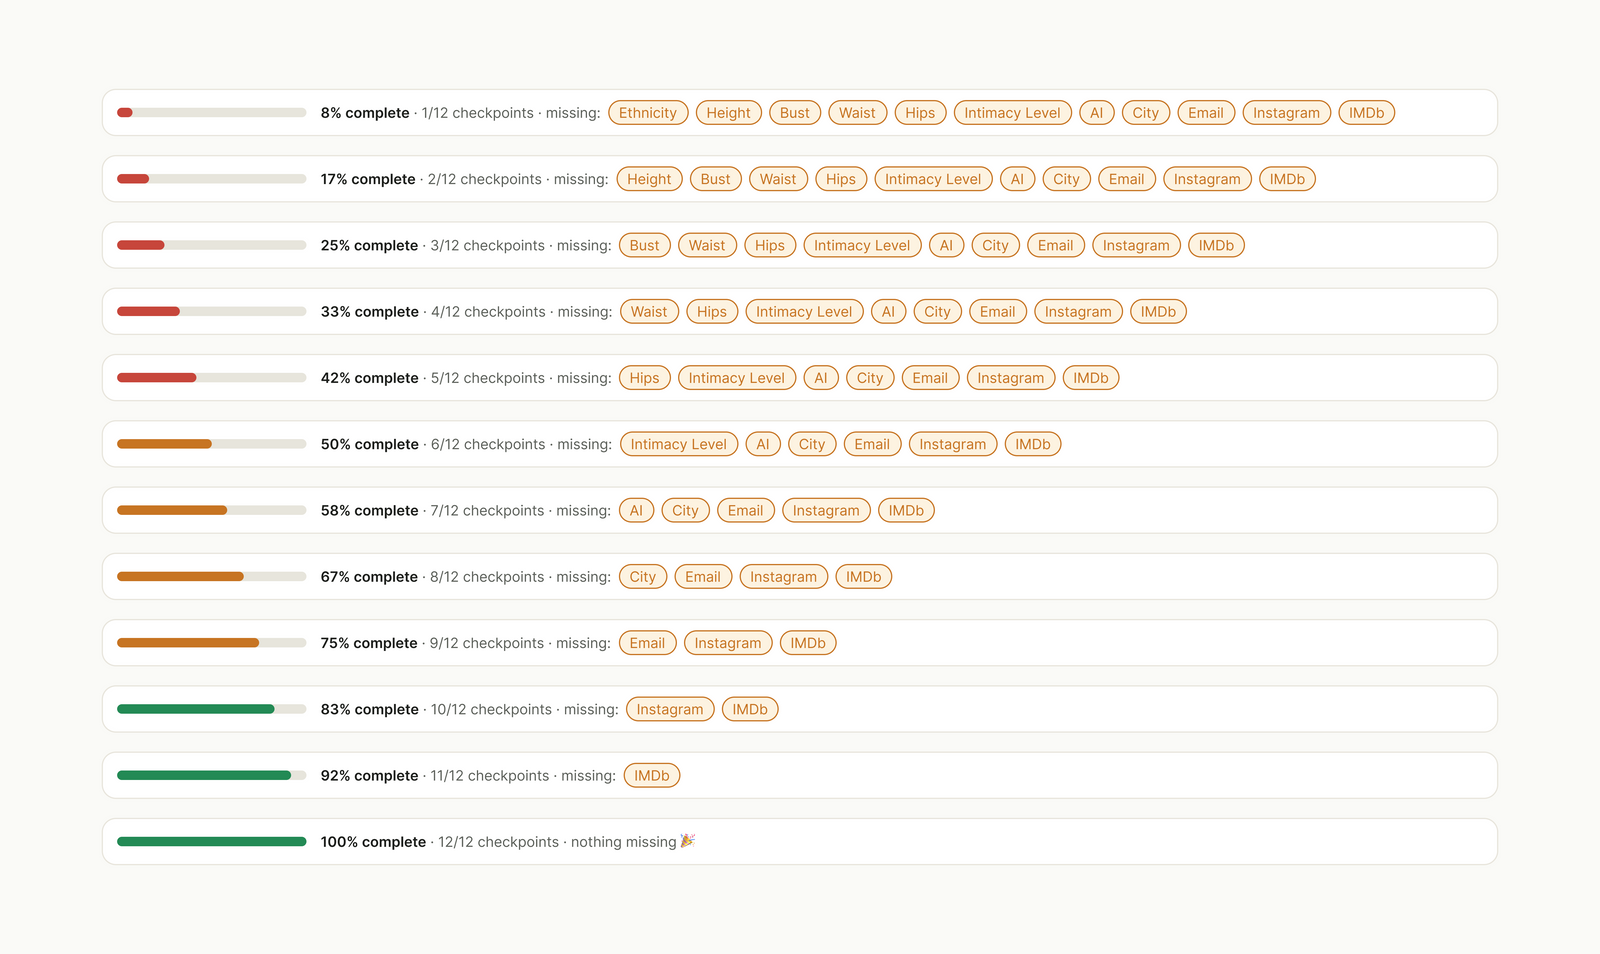Click the Instagram chip in the 17% row
1600x954 pixels.
[1207, 179]
